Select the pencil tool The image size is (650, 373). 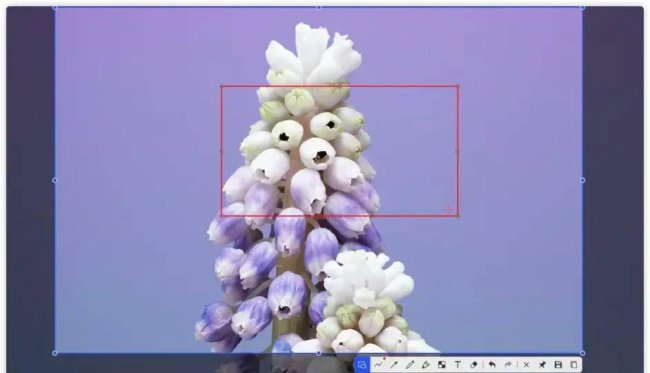click(x=410, y=365)
